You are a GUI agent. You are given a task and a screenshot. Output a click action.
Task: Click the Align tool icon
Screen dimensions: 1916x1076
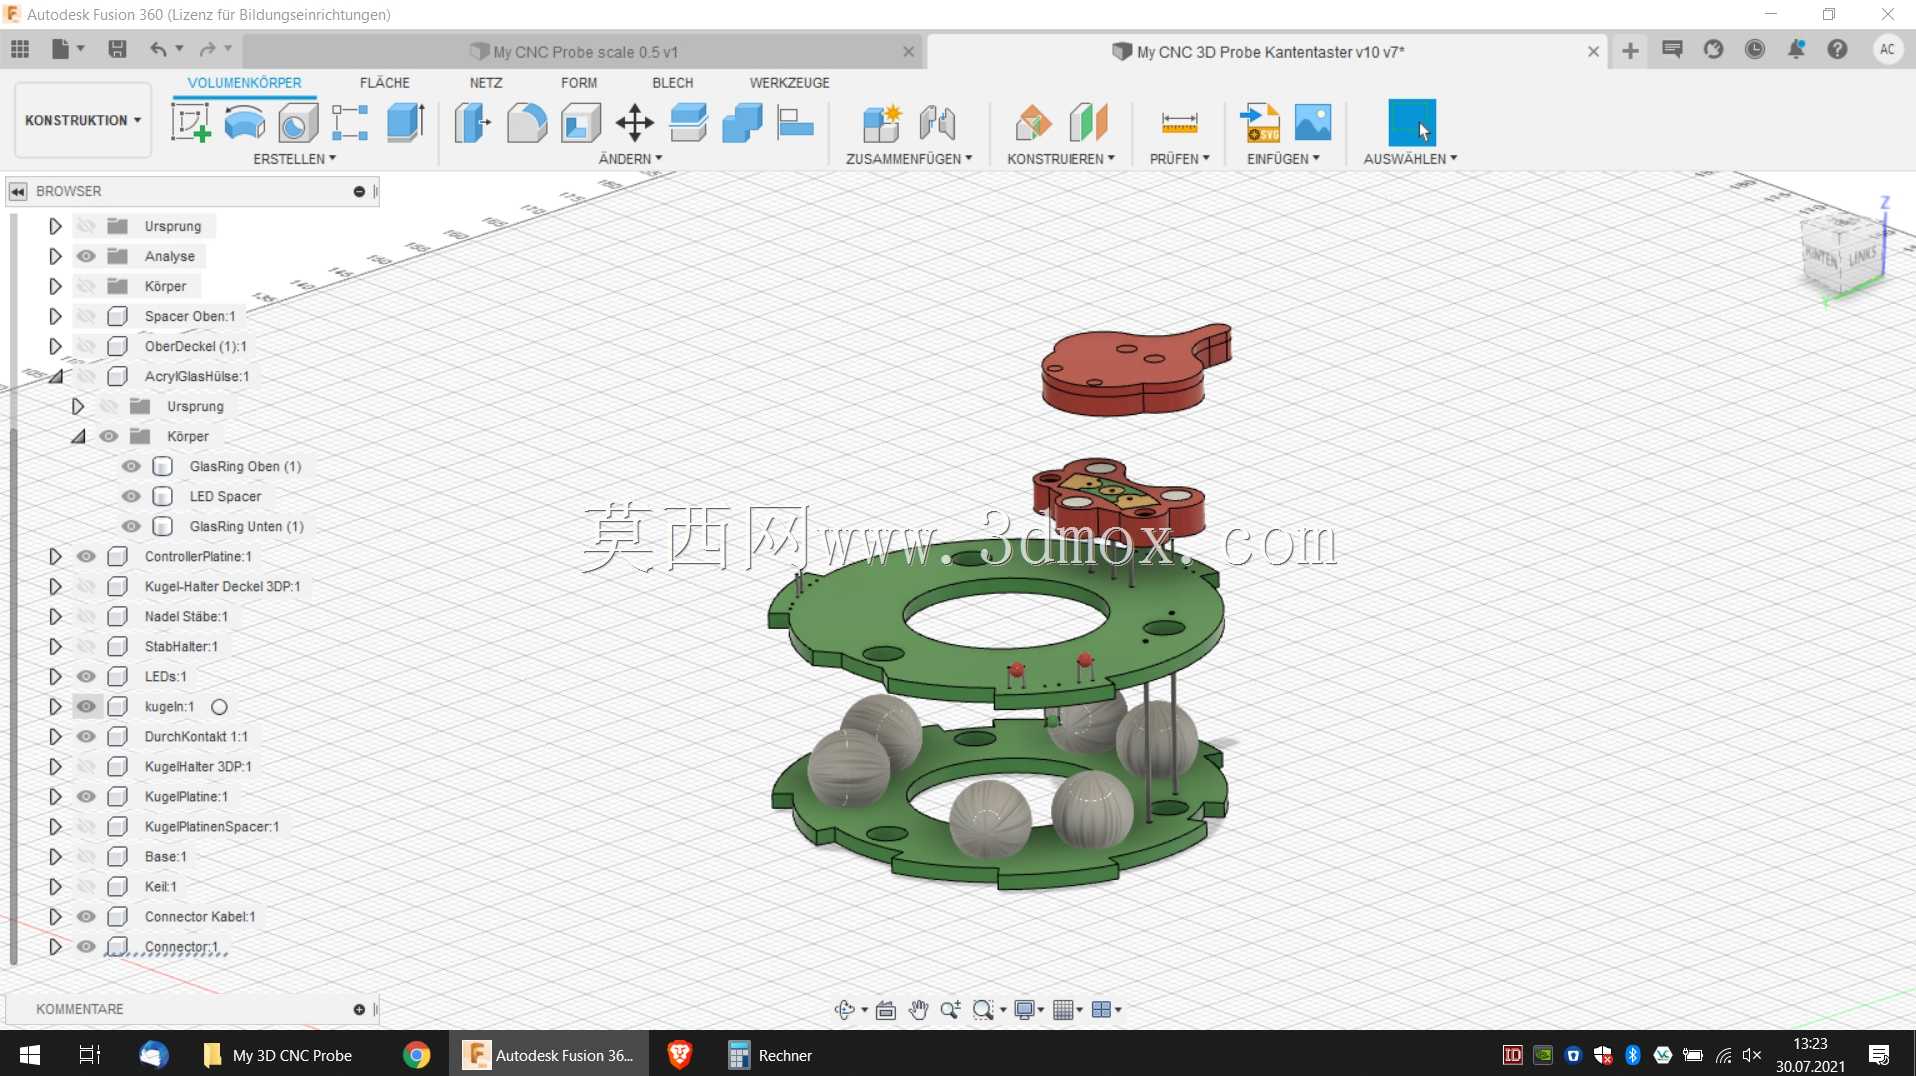tap(796, 123)
